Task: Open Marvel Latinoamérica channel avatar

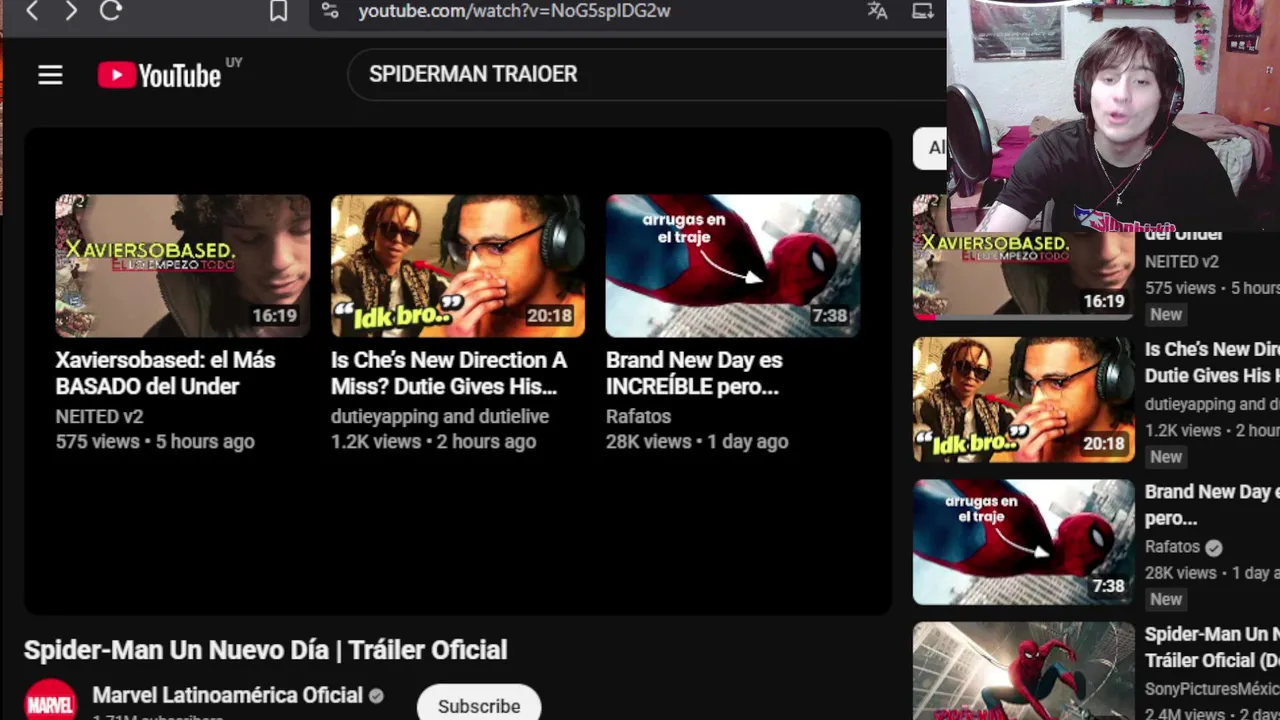Action: coord(50,700)
